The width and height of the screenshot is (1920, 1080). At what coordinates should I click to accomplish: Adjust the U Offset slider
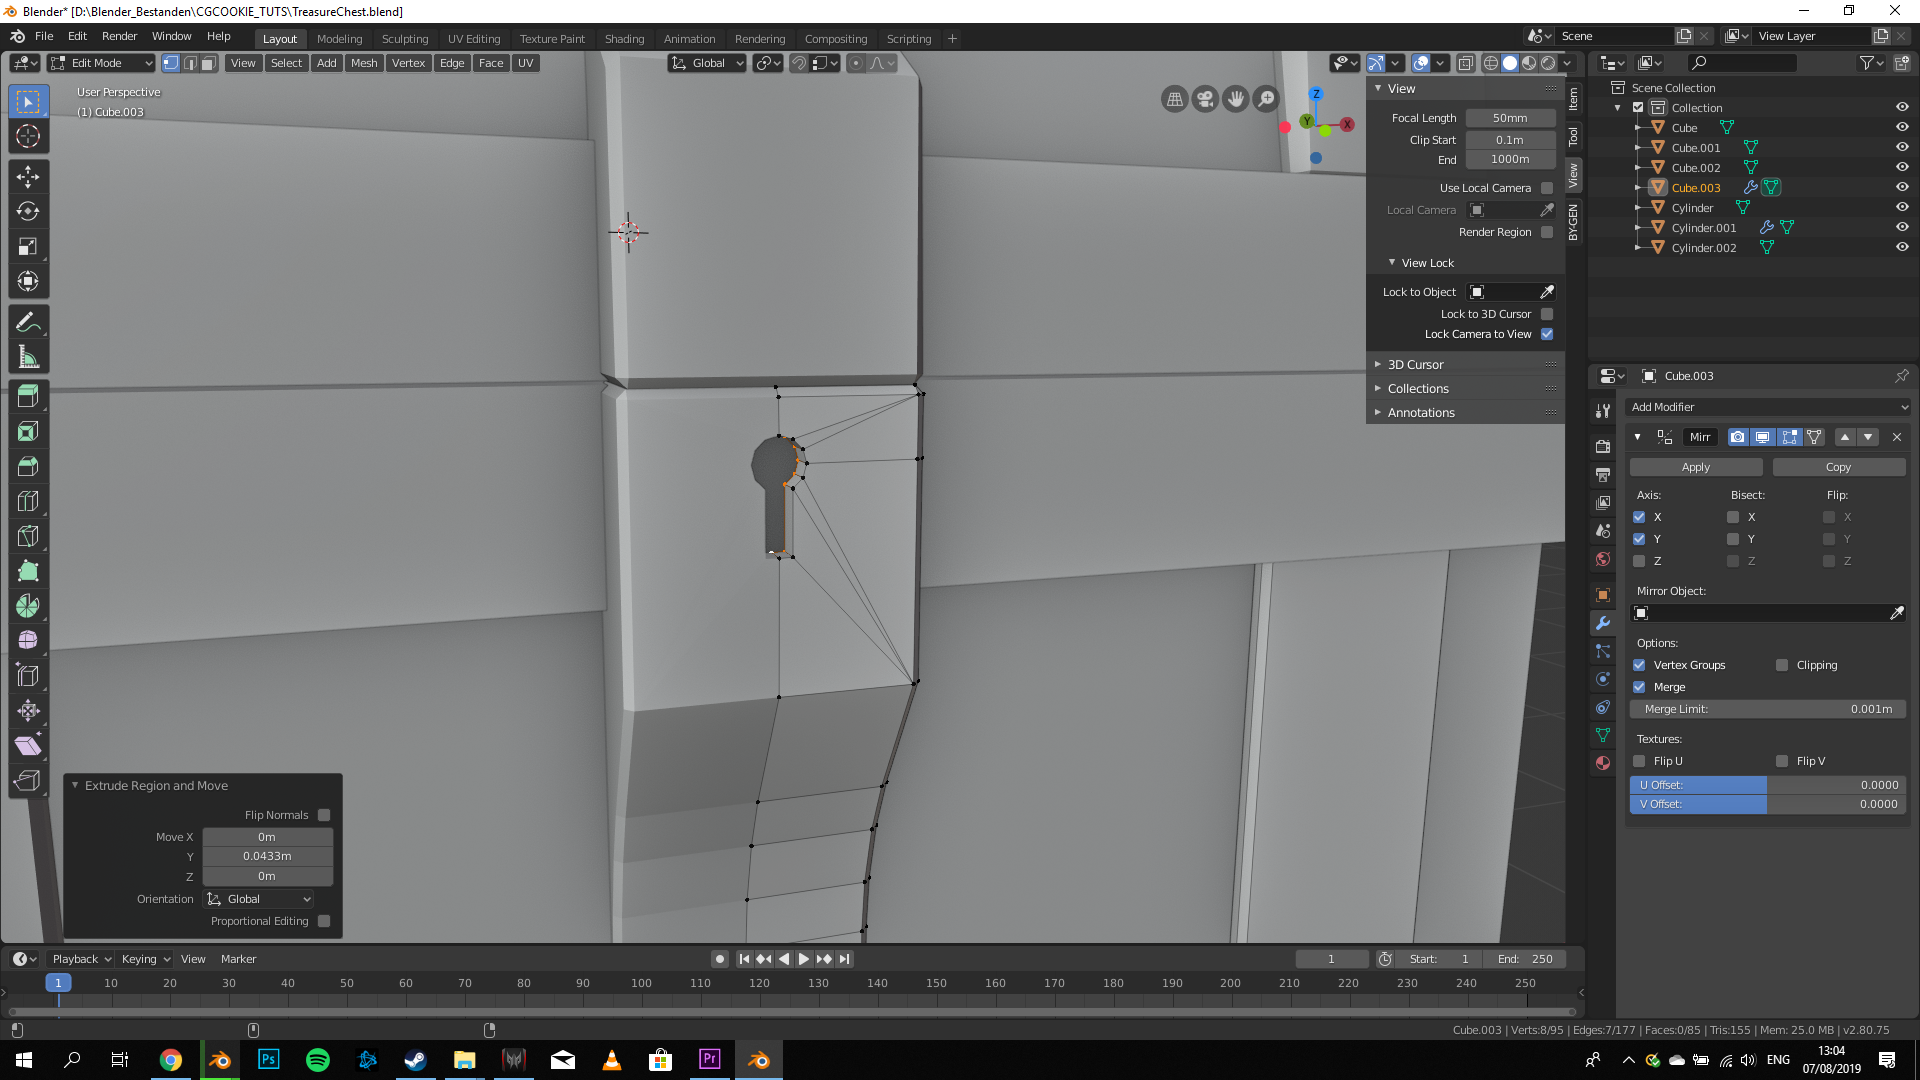coord(1767,785)
